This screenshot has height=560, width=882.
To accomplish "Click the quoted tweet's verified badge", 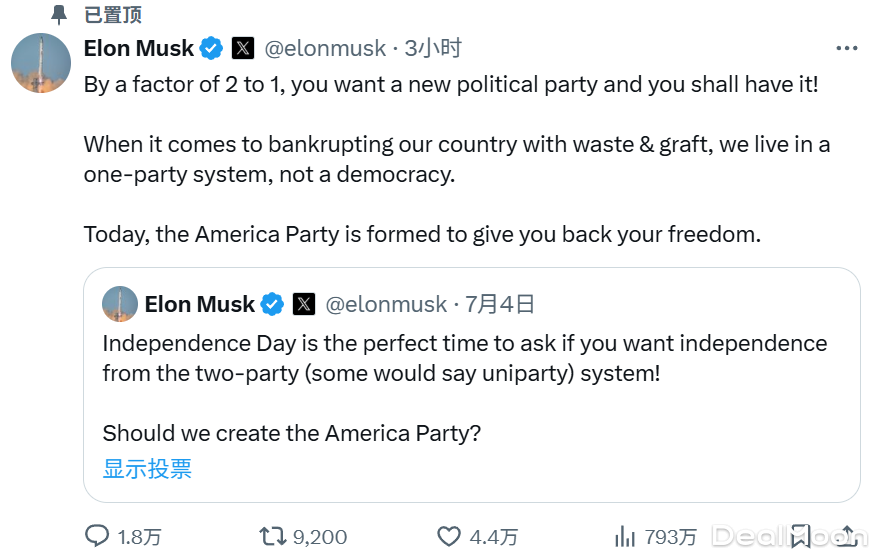I will [272, 304].
